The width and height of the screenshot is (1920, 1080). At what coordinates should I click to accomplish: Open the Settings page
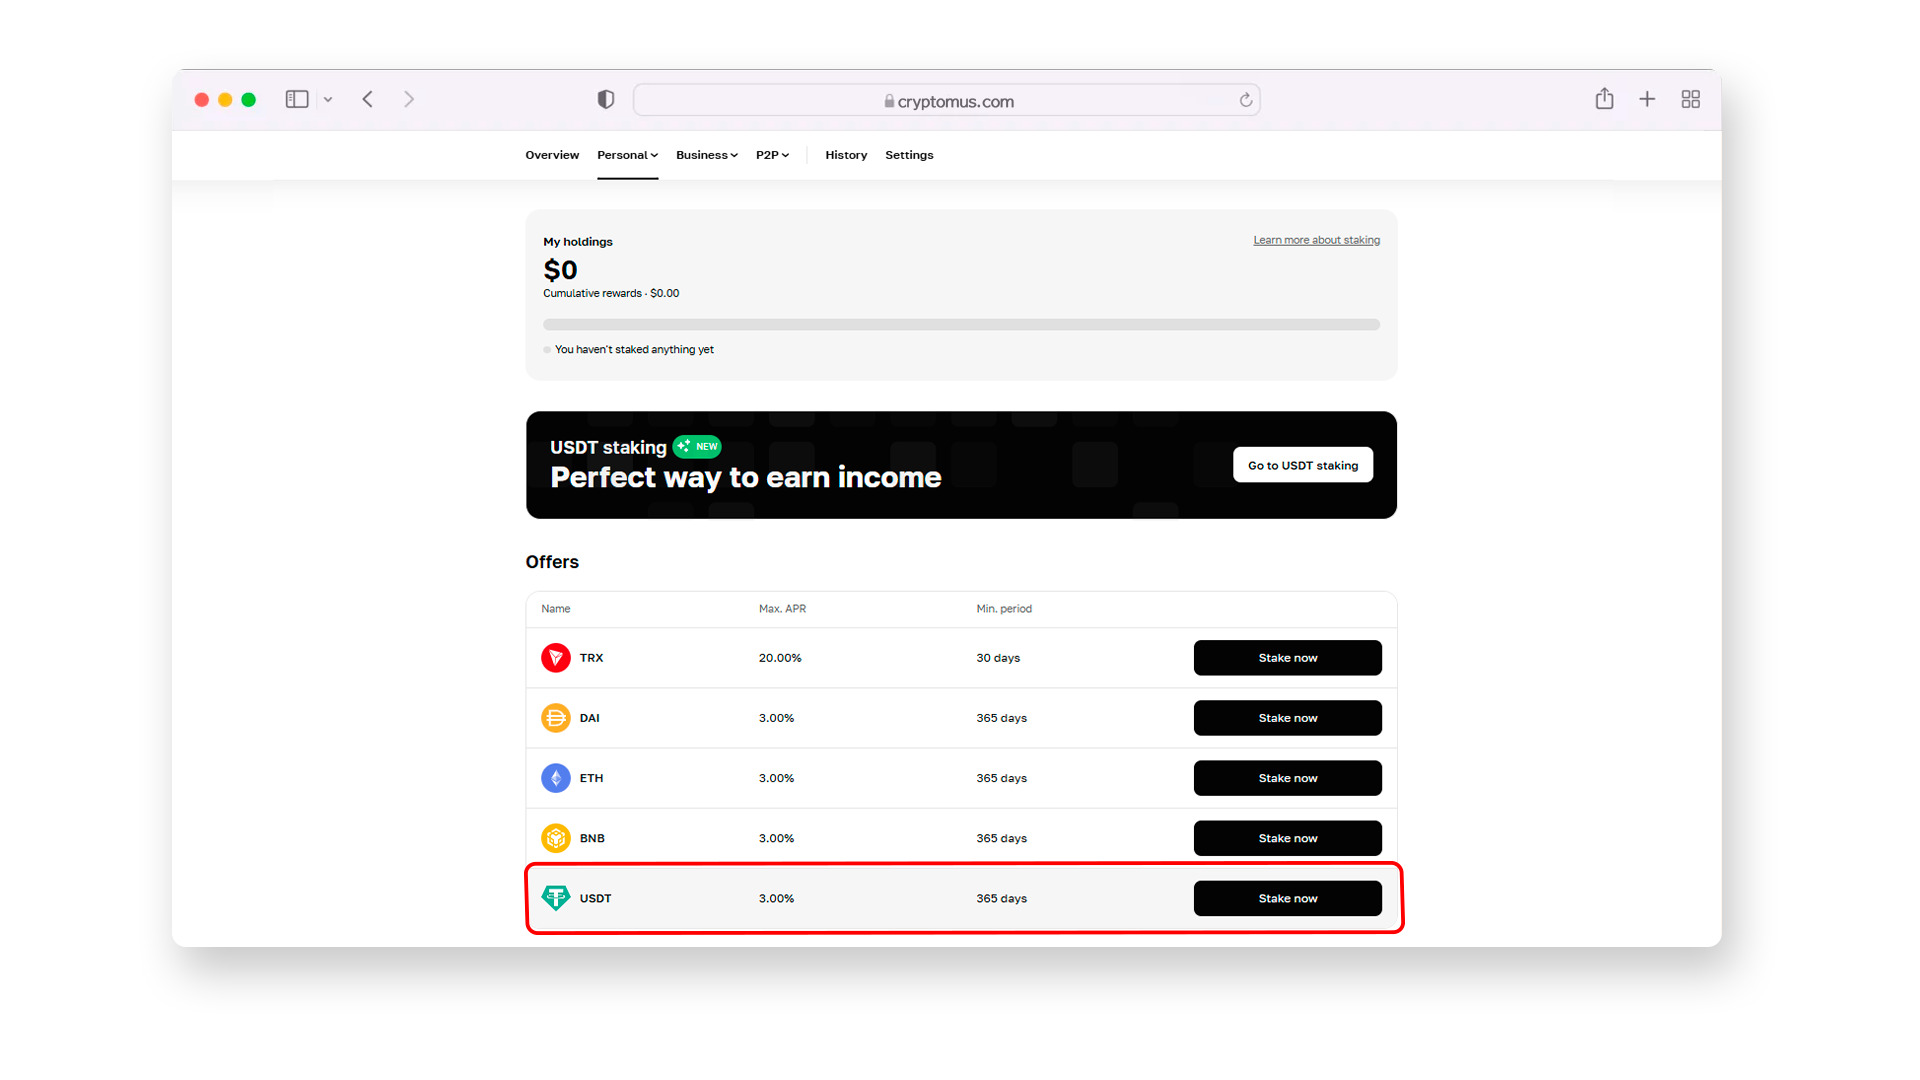pyautogui.click(x=910, y=154)
